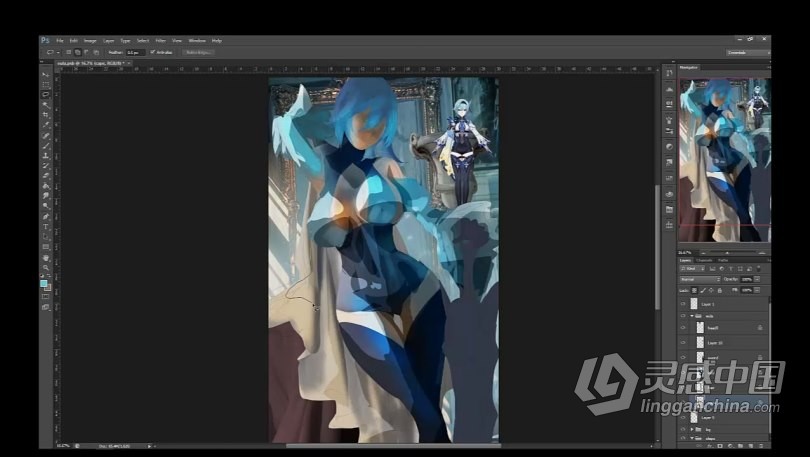Open the Fill slider dropdown arrow
The height and width of the screenshot is (457, 810).
(757, 290)
